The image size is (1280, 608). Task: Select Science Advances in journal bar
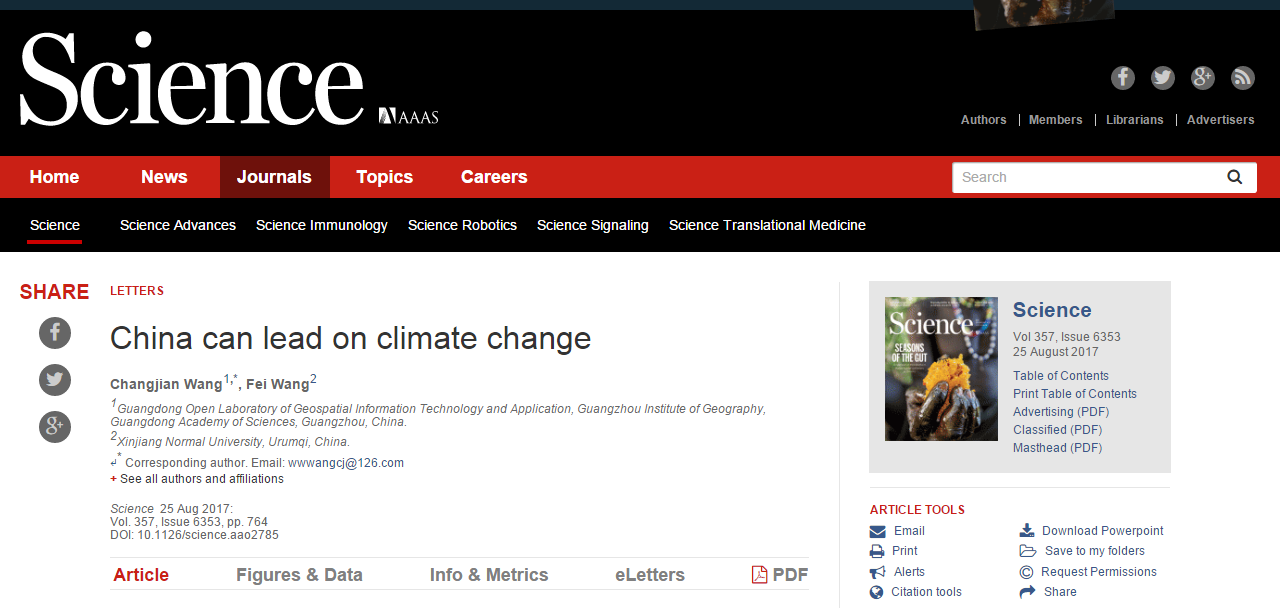pos(178,225)
